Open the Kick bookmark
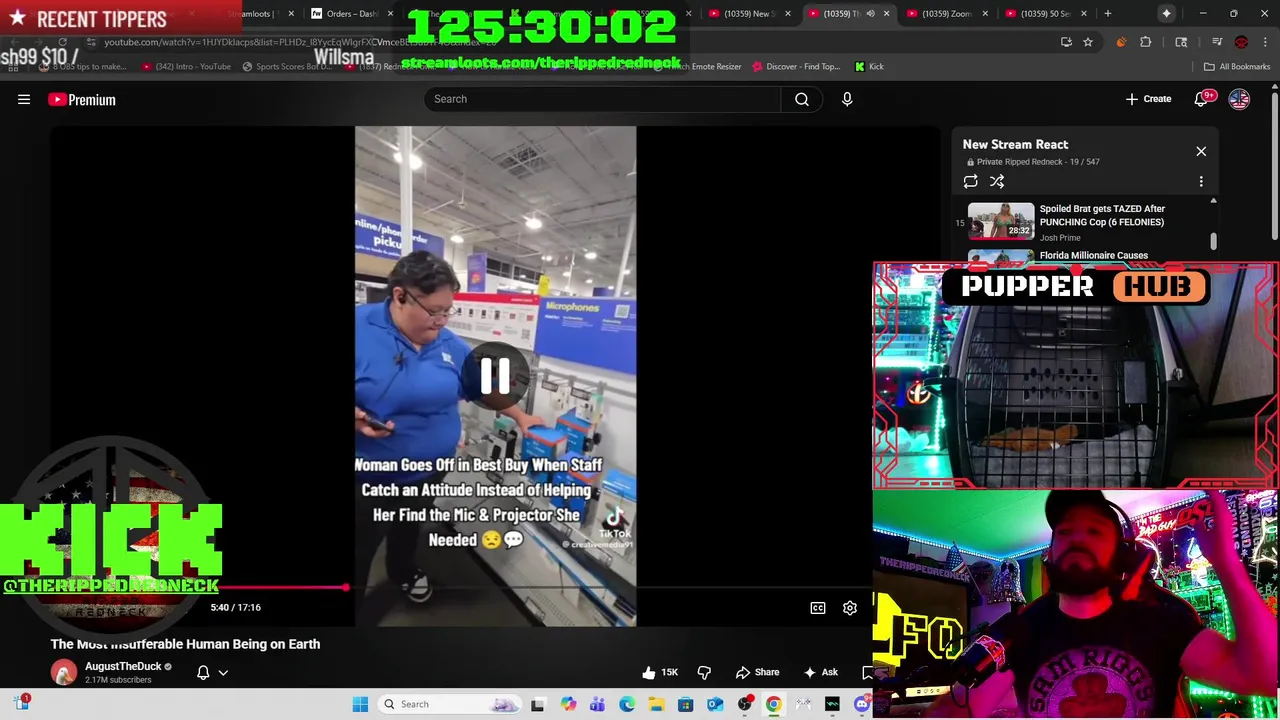 (869, 66)
